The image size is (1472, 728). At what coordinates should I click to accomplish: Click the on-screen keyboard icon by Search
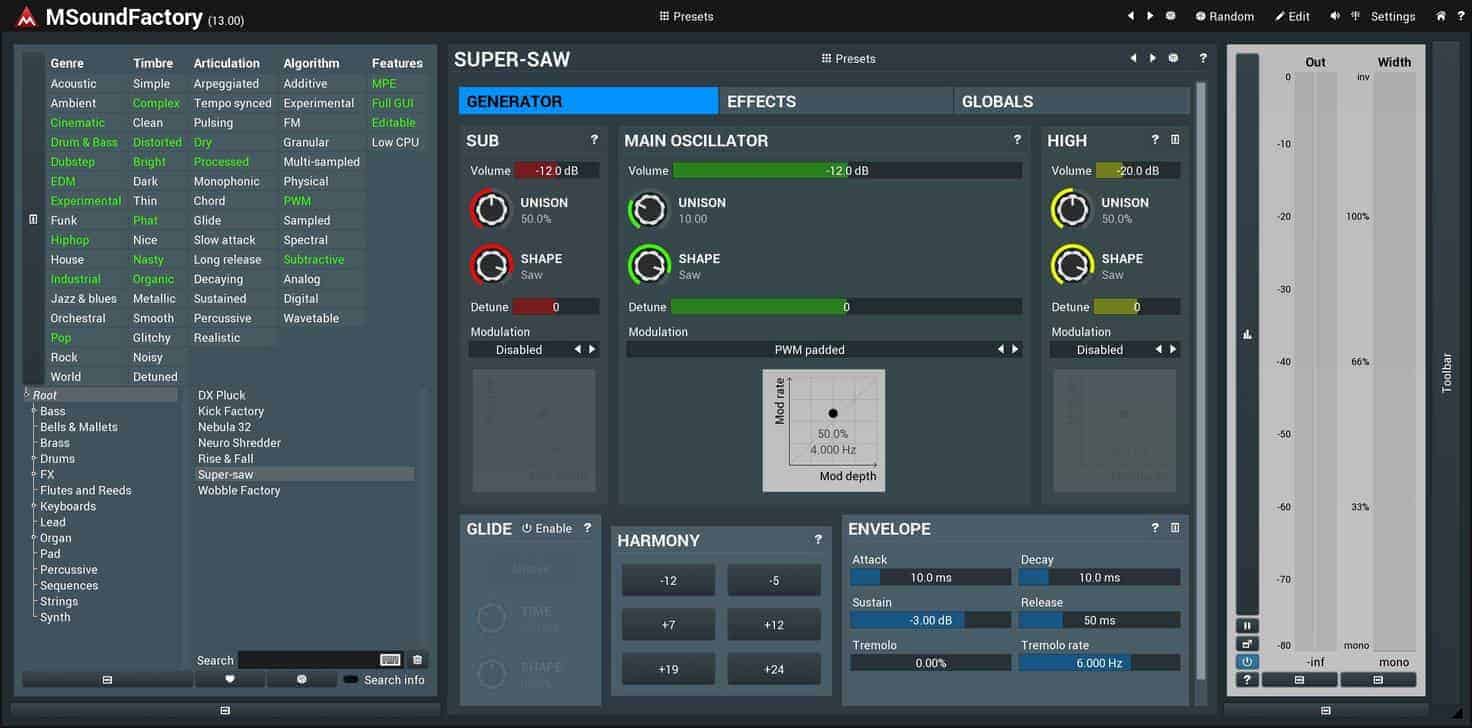click(x=391, y=660)
